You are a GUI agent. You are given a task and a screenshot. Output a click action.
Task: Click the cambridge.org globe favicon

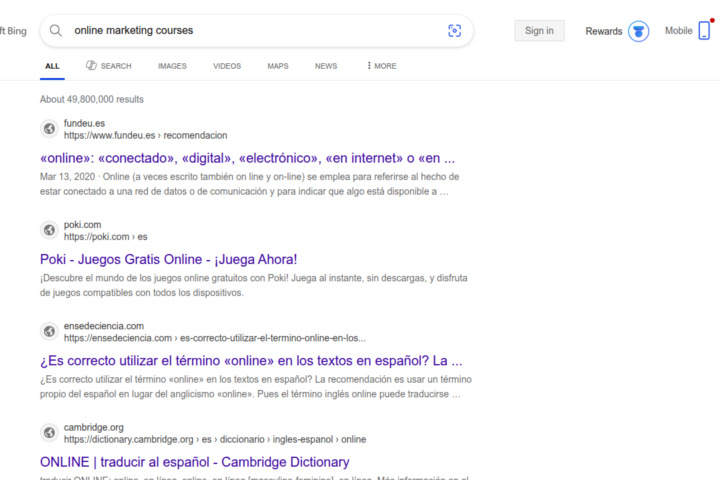tap(49, 433)
